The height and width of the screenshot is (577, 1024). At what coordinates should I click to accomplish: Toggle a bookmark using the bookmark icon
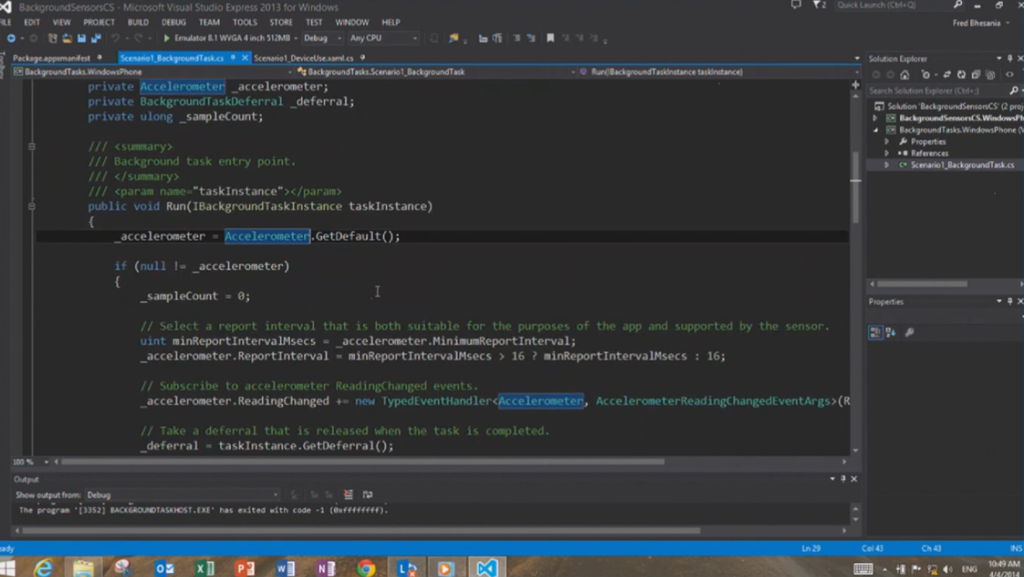pos(551,38)
